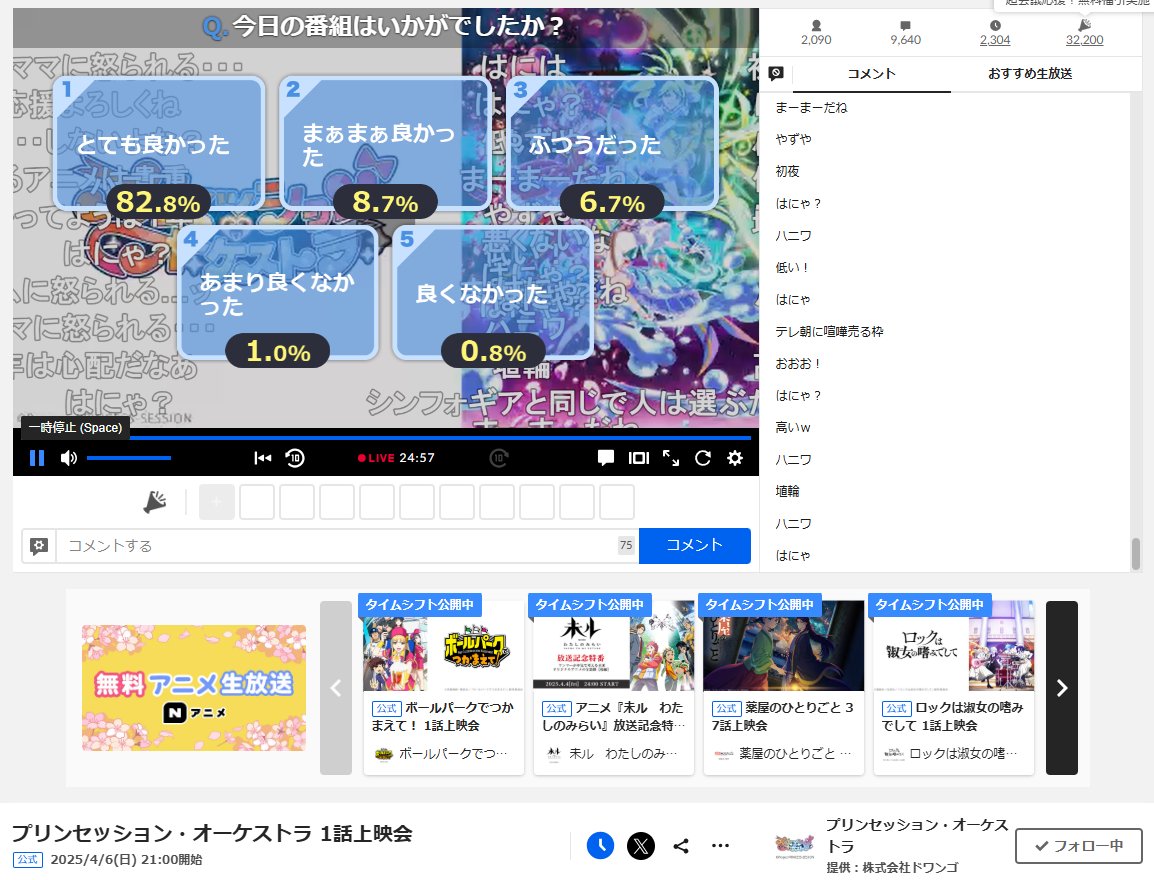Click poll option まあまあ良かった
The image size is (1154, 880).
(x=385, y=143)
